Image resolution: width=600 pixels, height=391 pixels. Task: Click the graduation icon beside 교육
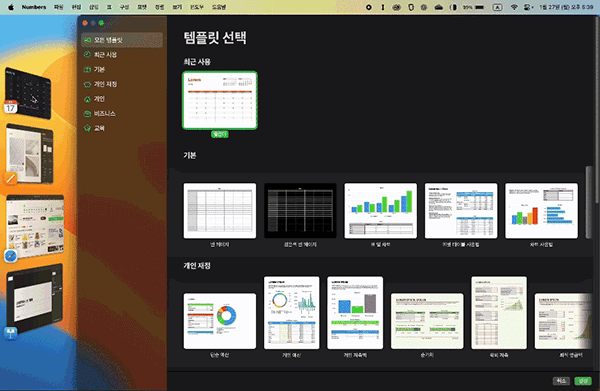pyautogui.click(x=87, y=128)
